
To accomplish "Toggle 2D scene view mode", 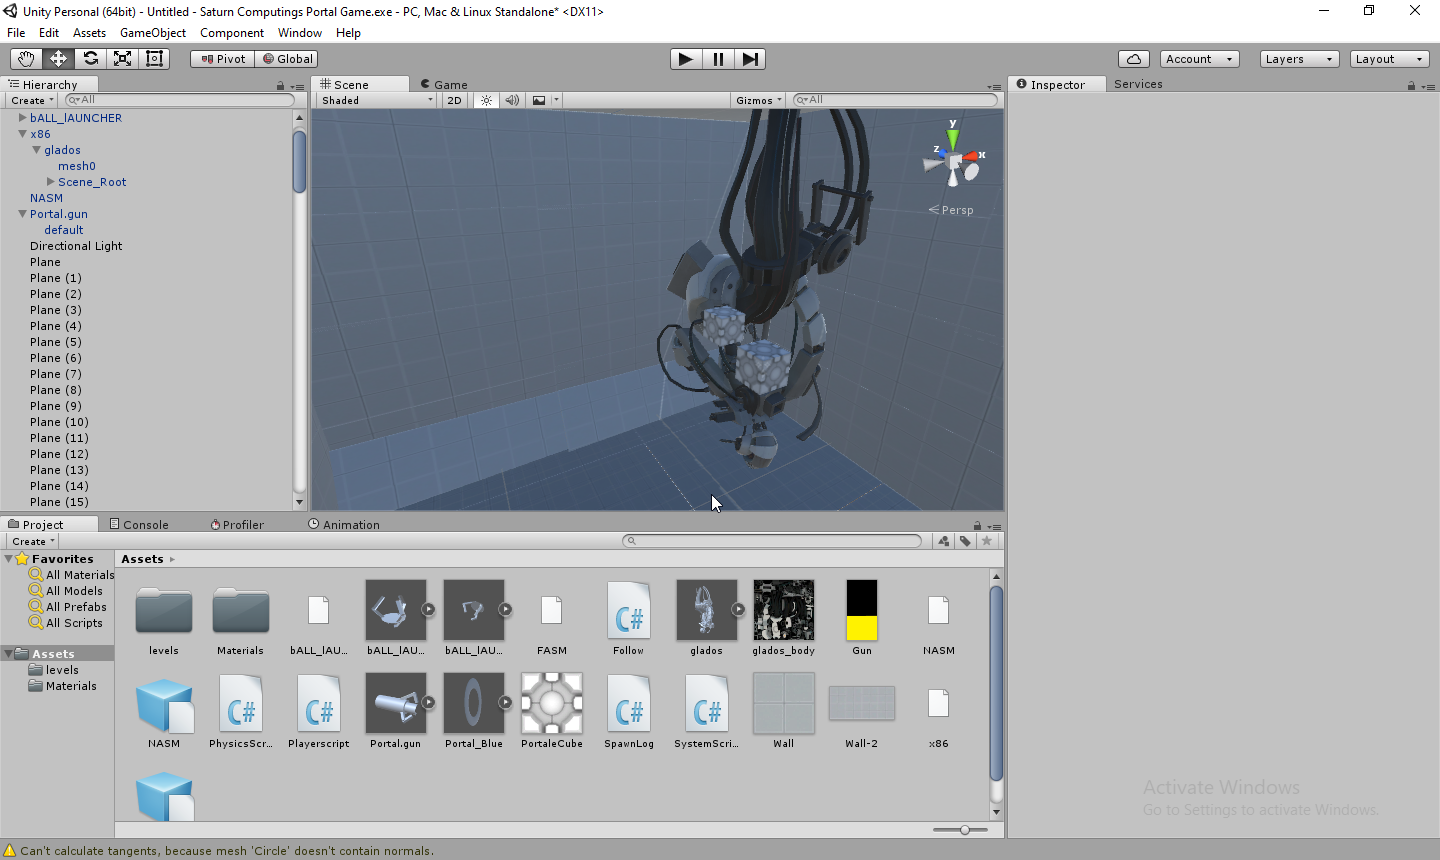I will [x=455, y=100].
